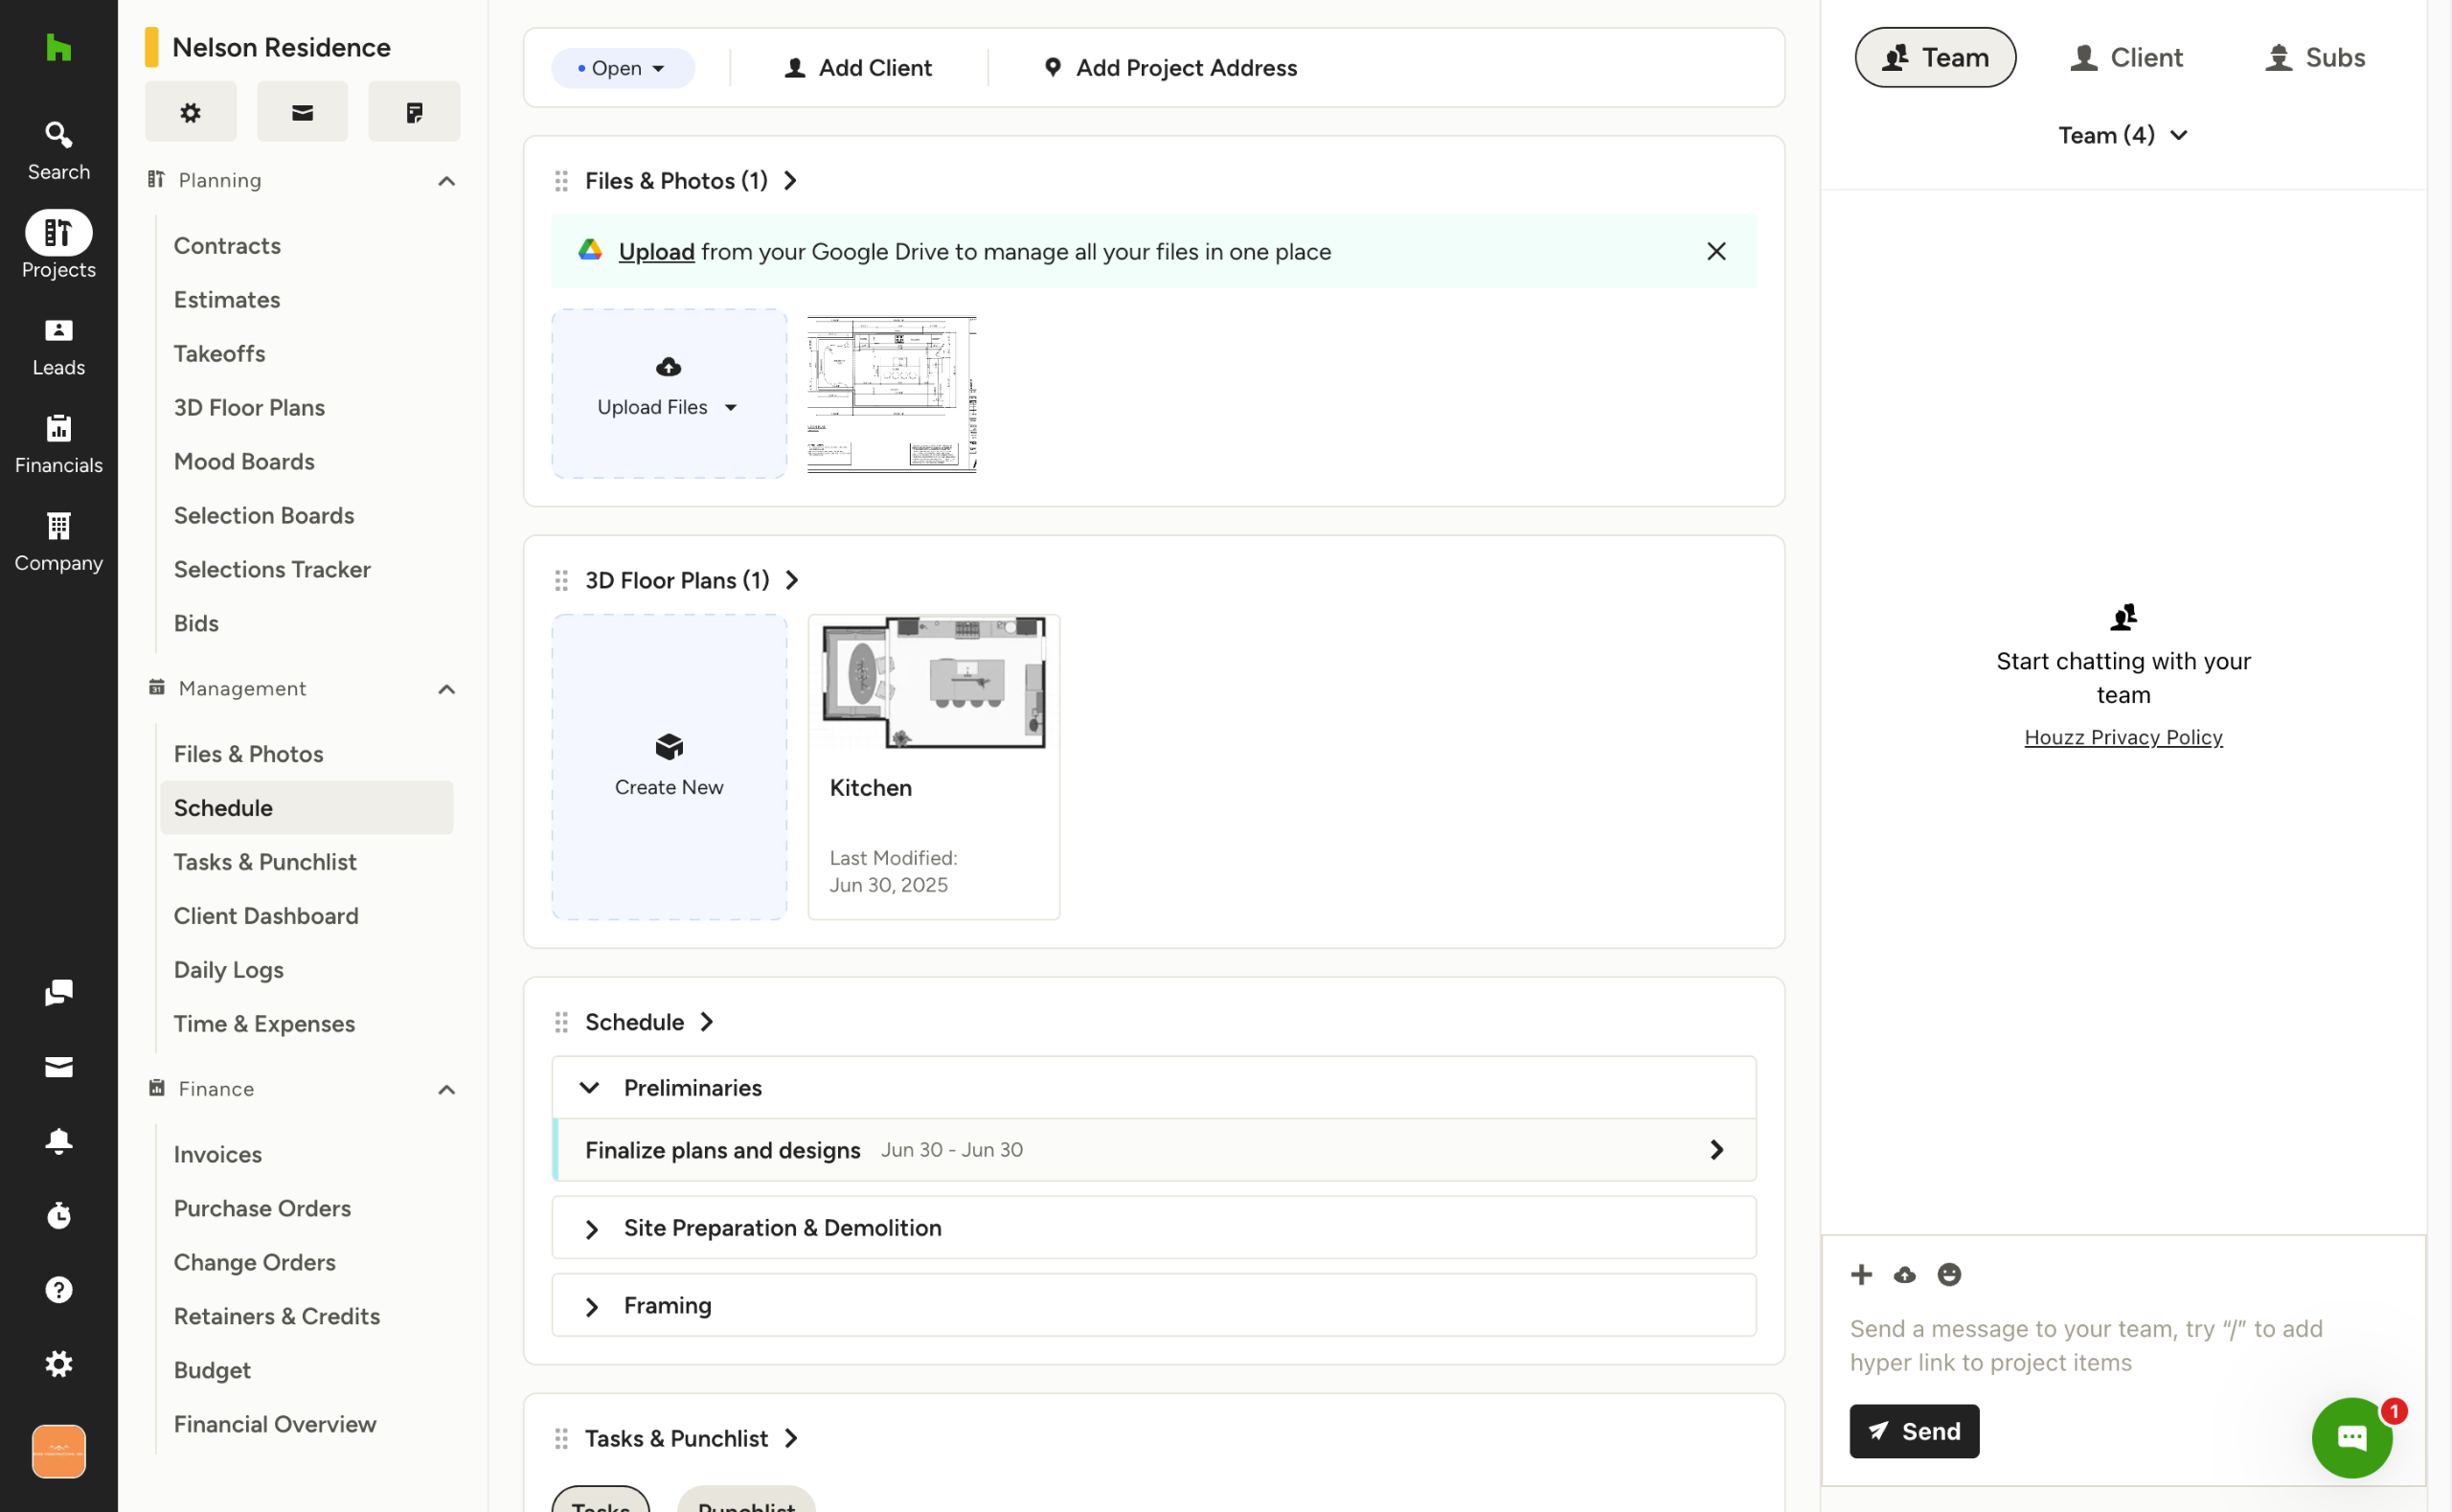Open the notifications bell icon
The width and height of the screenshot is (2452, 1512).
pyautogui.click(x=58, y=1141)
